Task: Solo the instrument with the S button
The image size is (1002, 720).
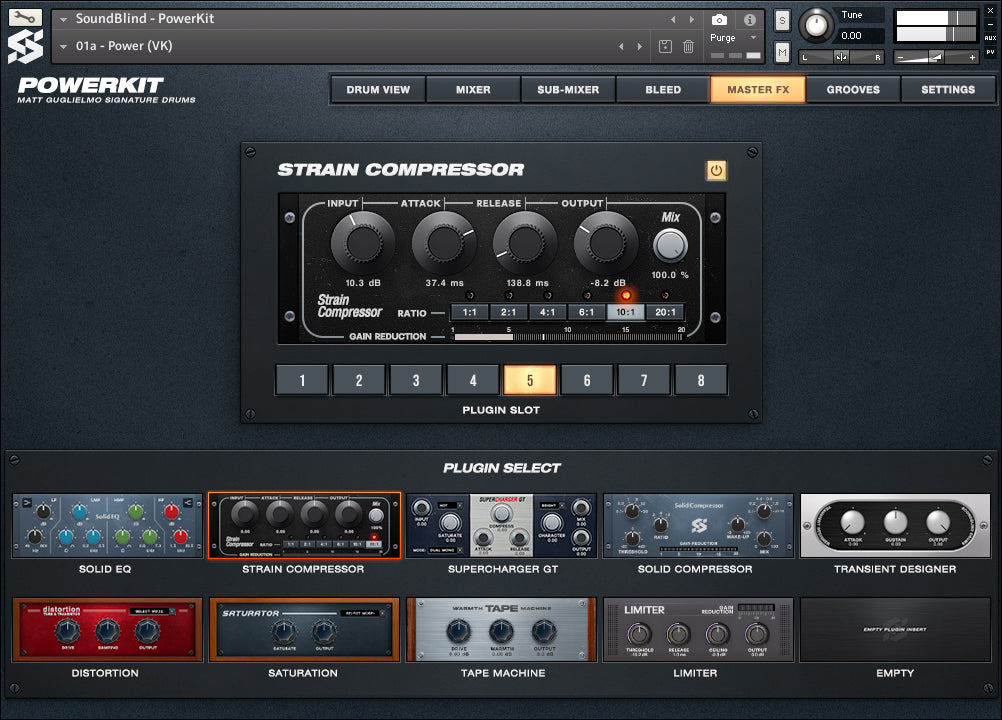Action: (782, 20)
